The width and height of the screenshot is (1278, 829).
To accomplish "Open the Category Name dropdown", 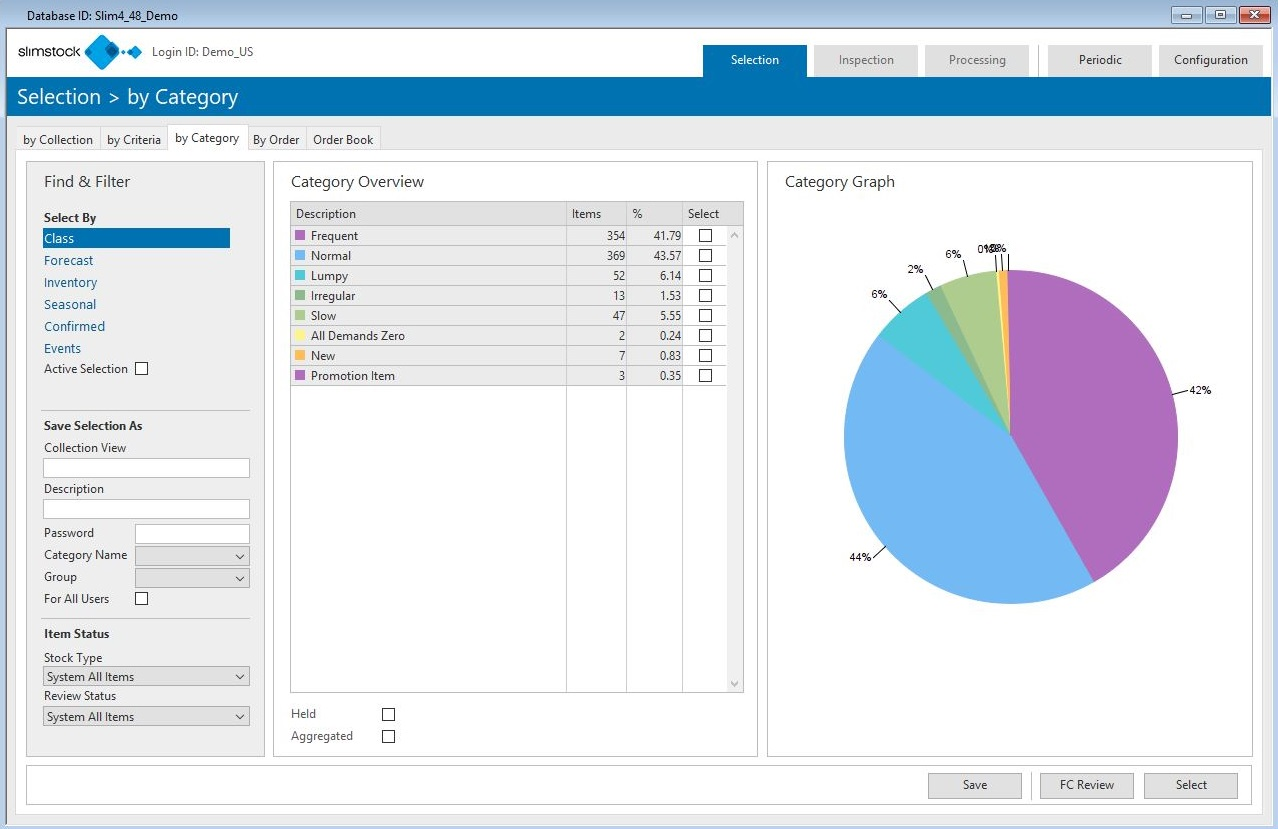I will 192,556.
